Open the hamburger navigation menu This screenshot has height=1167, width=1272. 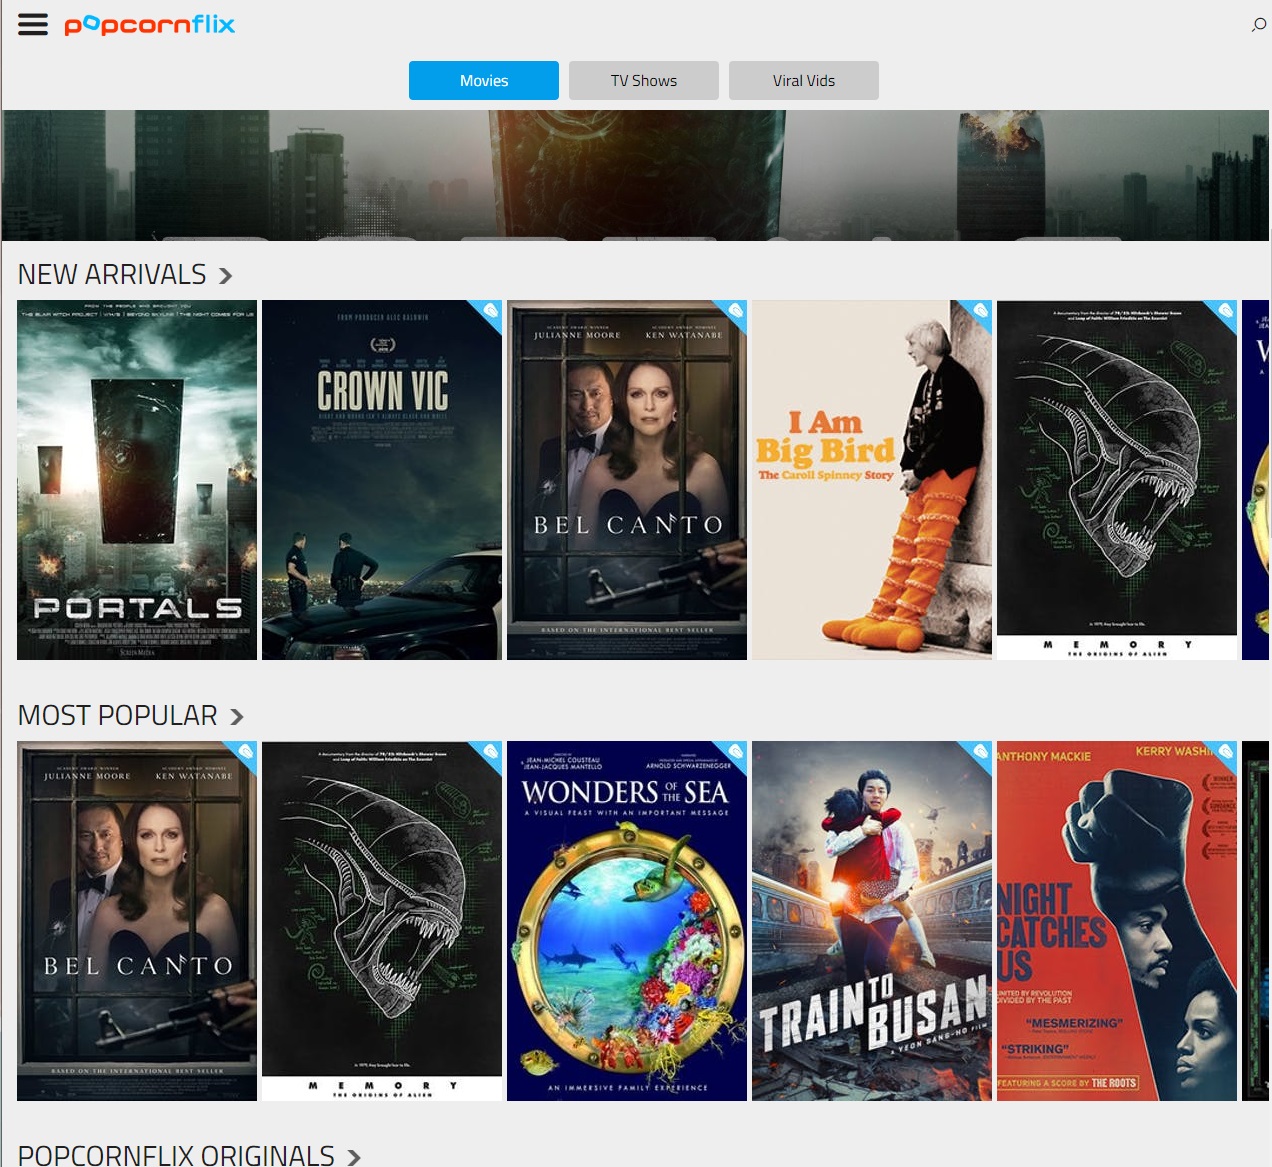point(33,25)
